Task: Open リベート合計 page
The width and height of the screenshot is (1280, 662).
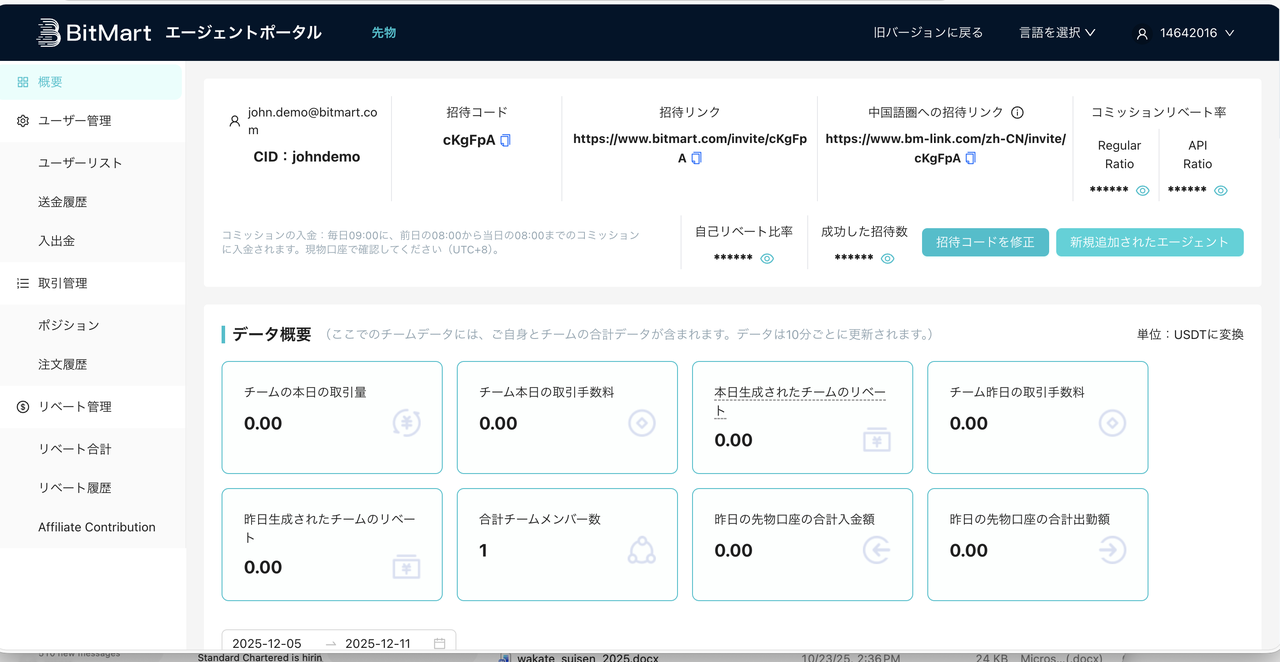Action: [x=75, y=449]
